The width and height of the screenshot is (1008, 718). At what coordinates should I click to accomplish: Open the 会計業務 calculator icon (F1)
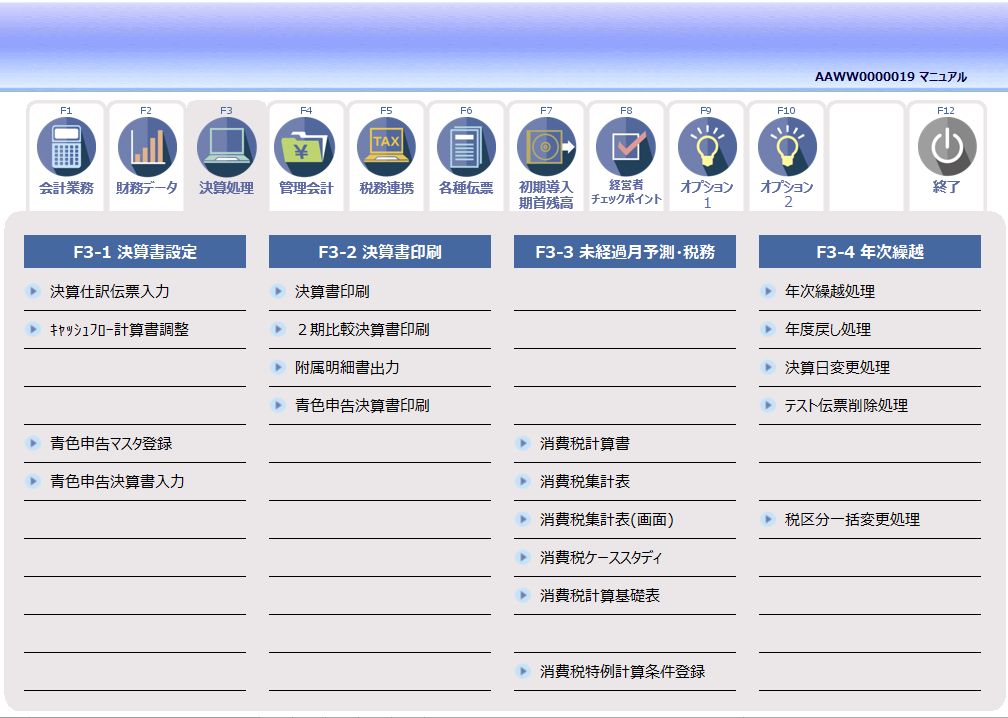click(x=66, y=145)
